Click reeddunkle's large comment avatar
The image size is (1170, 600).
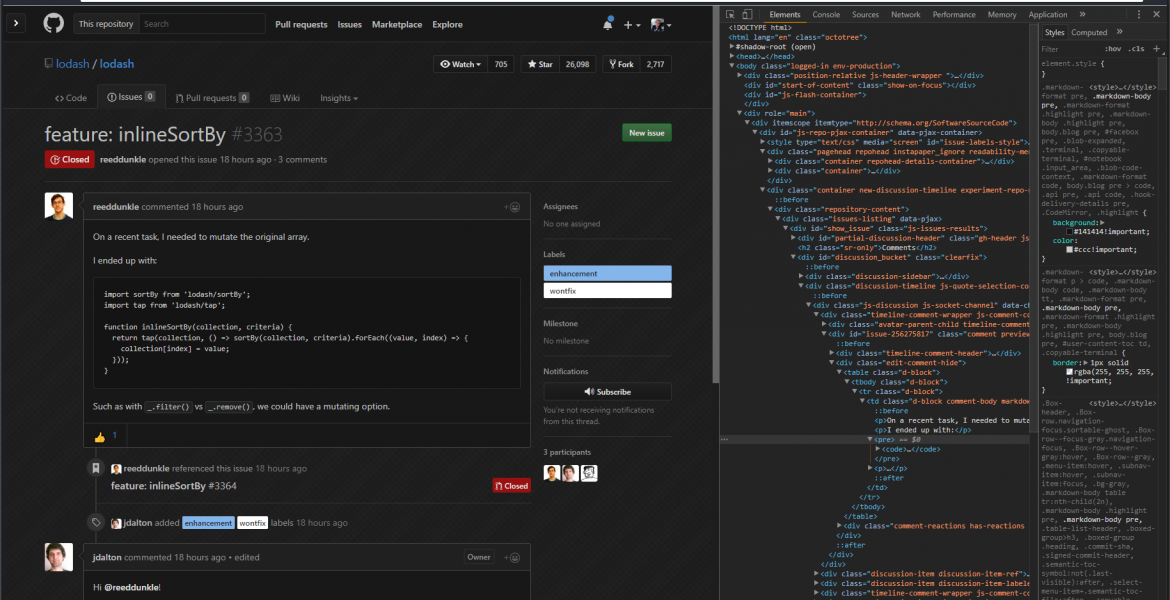tap(59, 207)
